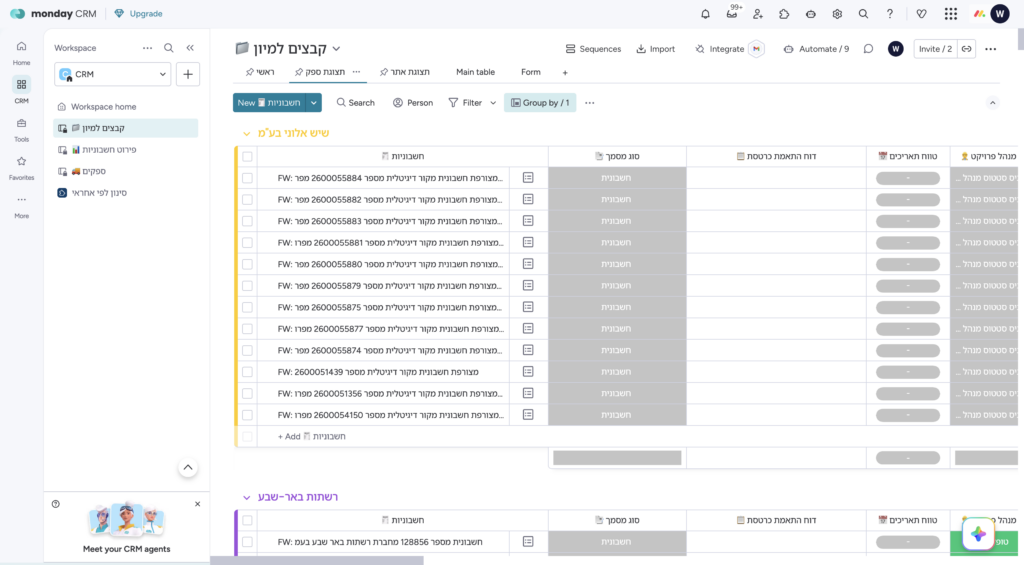Copy board link icon next to Invite
Viewport: 1024px width, 565px height.
click(967, 49)
